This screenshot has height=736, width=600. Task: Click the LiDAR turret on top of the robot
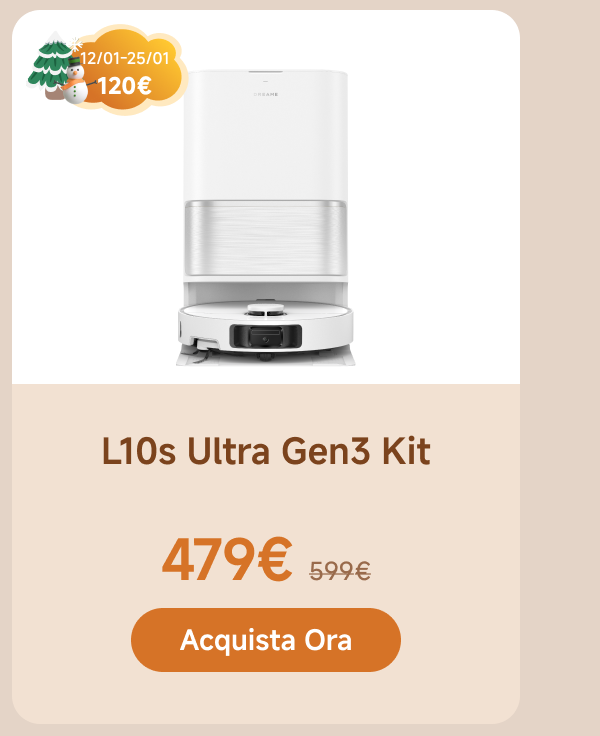pyautogui.click(x=266, y=309)
